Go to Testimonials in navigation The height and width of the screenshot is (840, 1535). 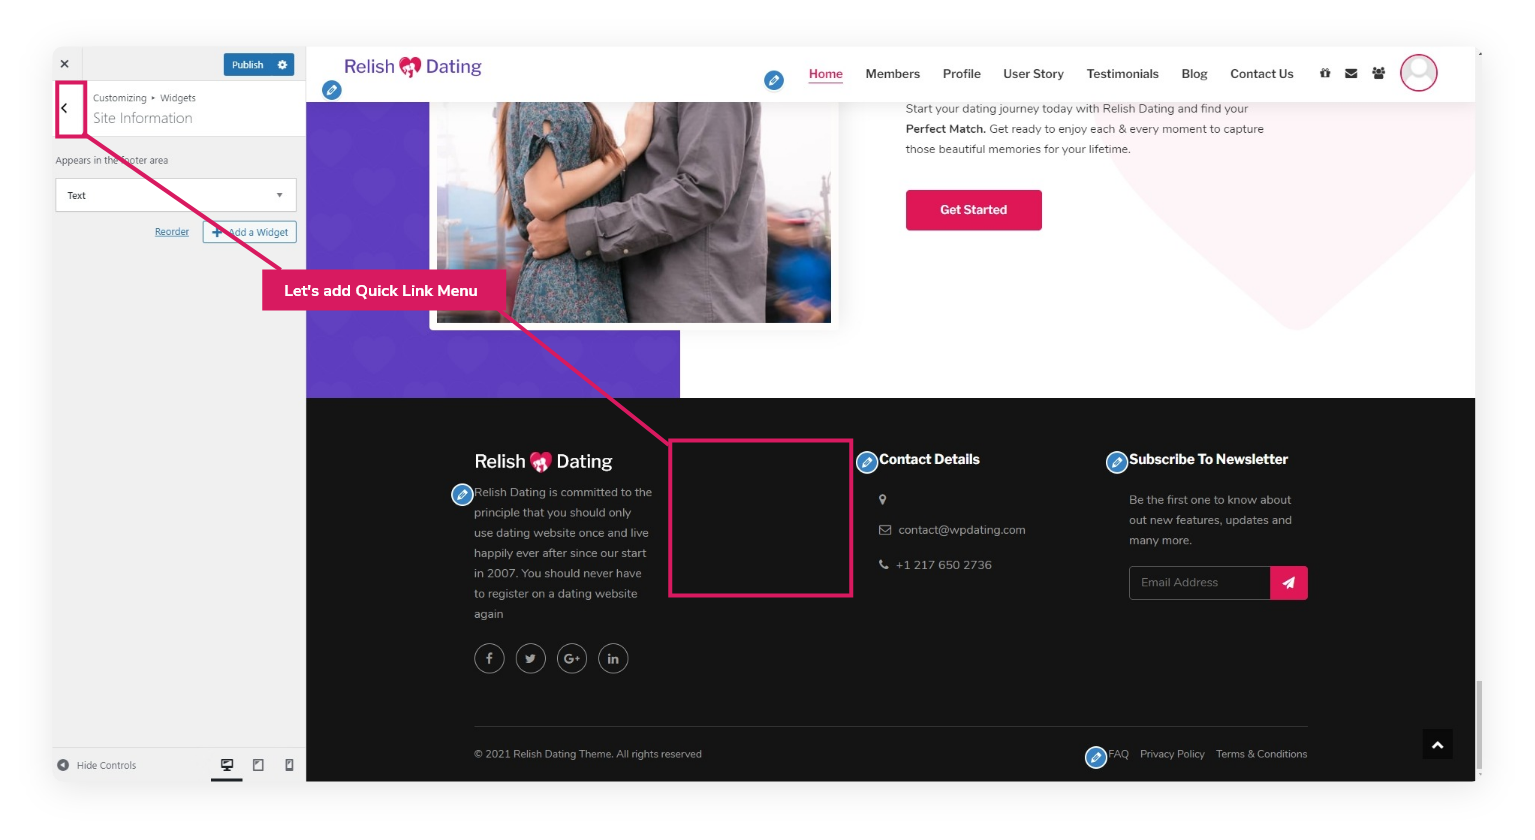(1122, 74)
